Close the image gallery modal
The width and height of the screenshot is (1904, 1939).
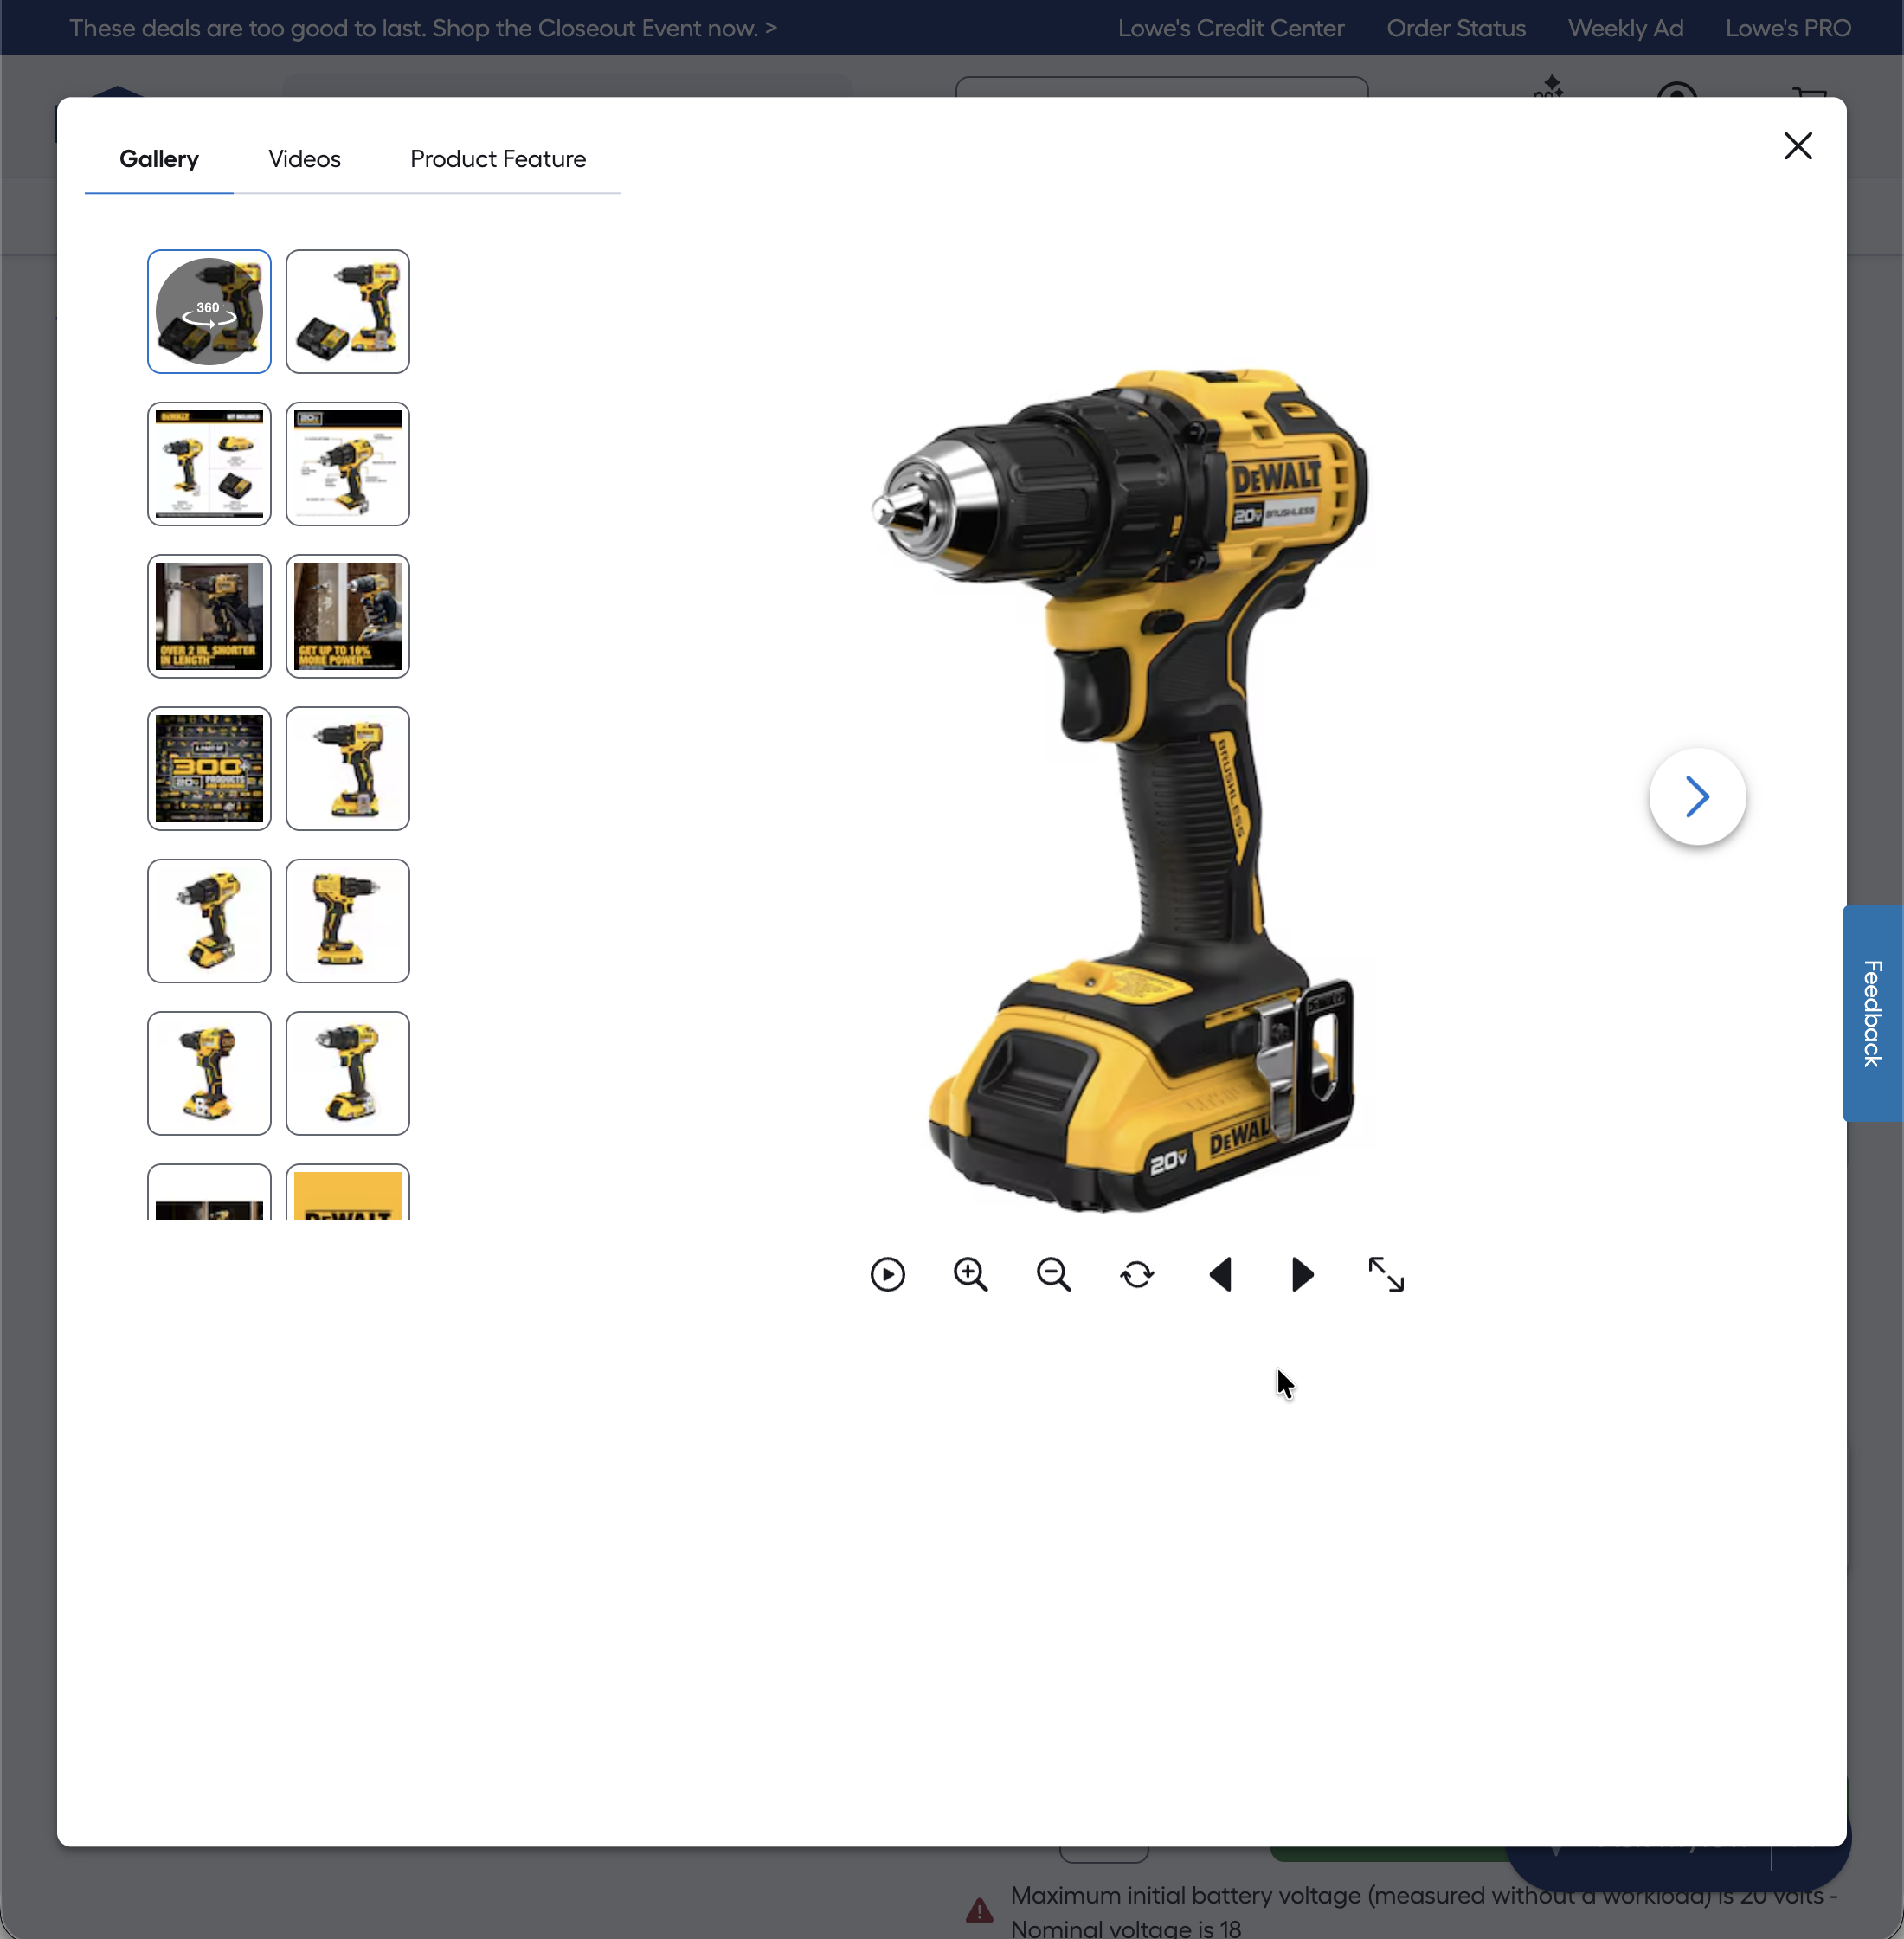point(1798,146)
